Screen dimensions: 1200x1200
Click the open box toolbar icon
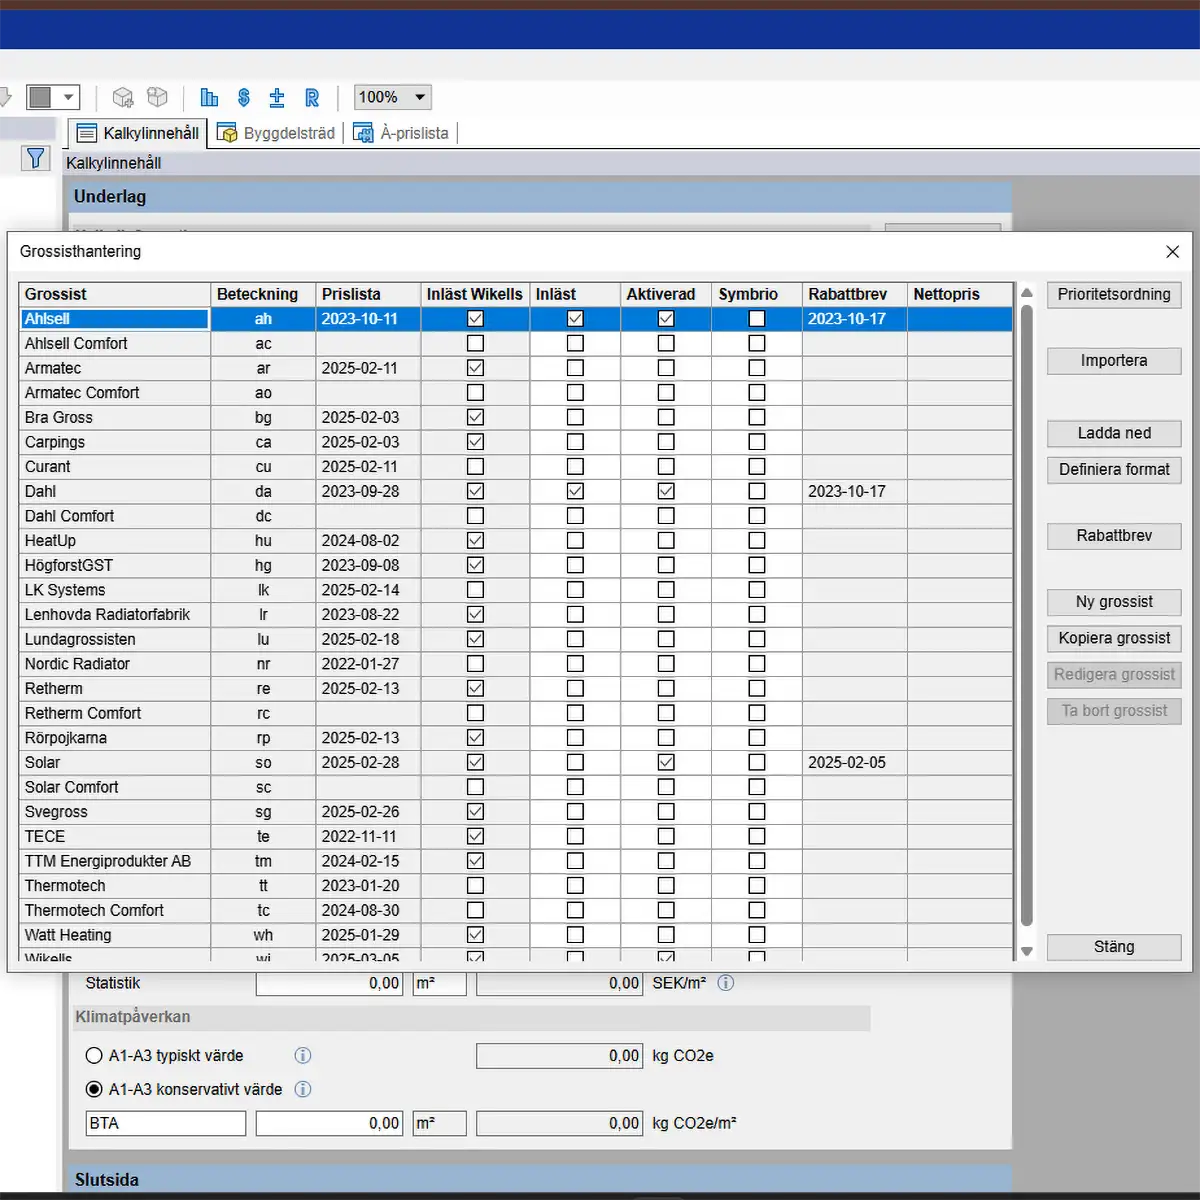[x=157, y=97]
